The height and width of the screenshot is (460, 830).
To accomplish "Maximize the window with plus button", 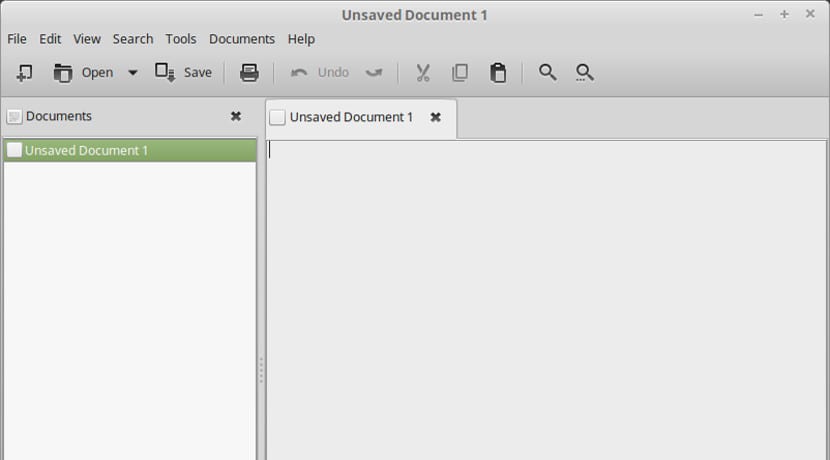I will 784,14.
